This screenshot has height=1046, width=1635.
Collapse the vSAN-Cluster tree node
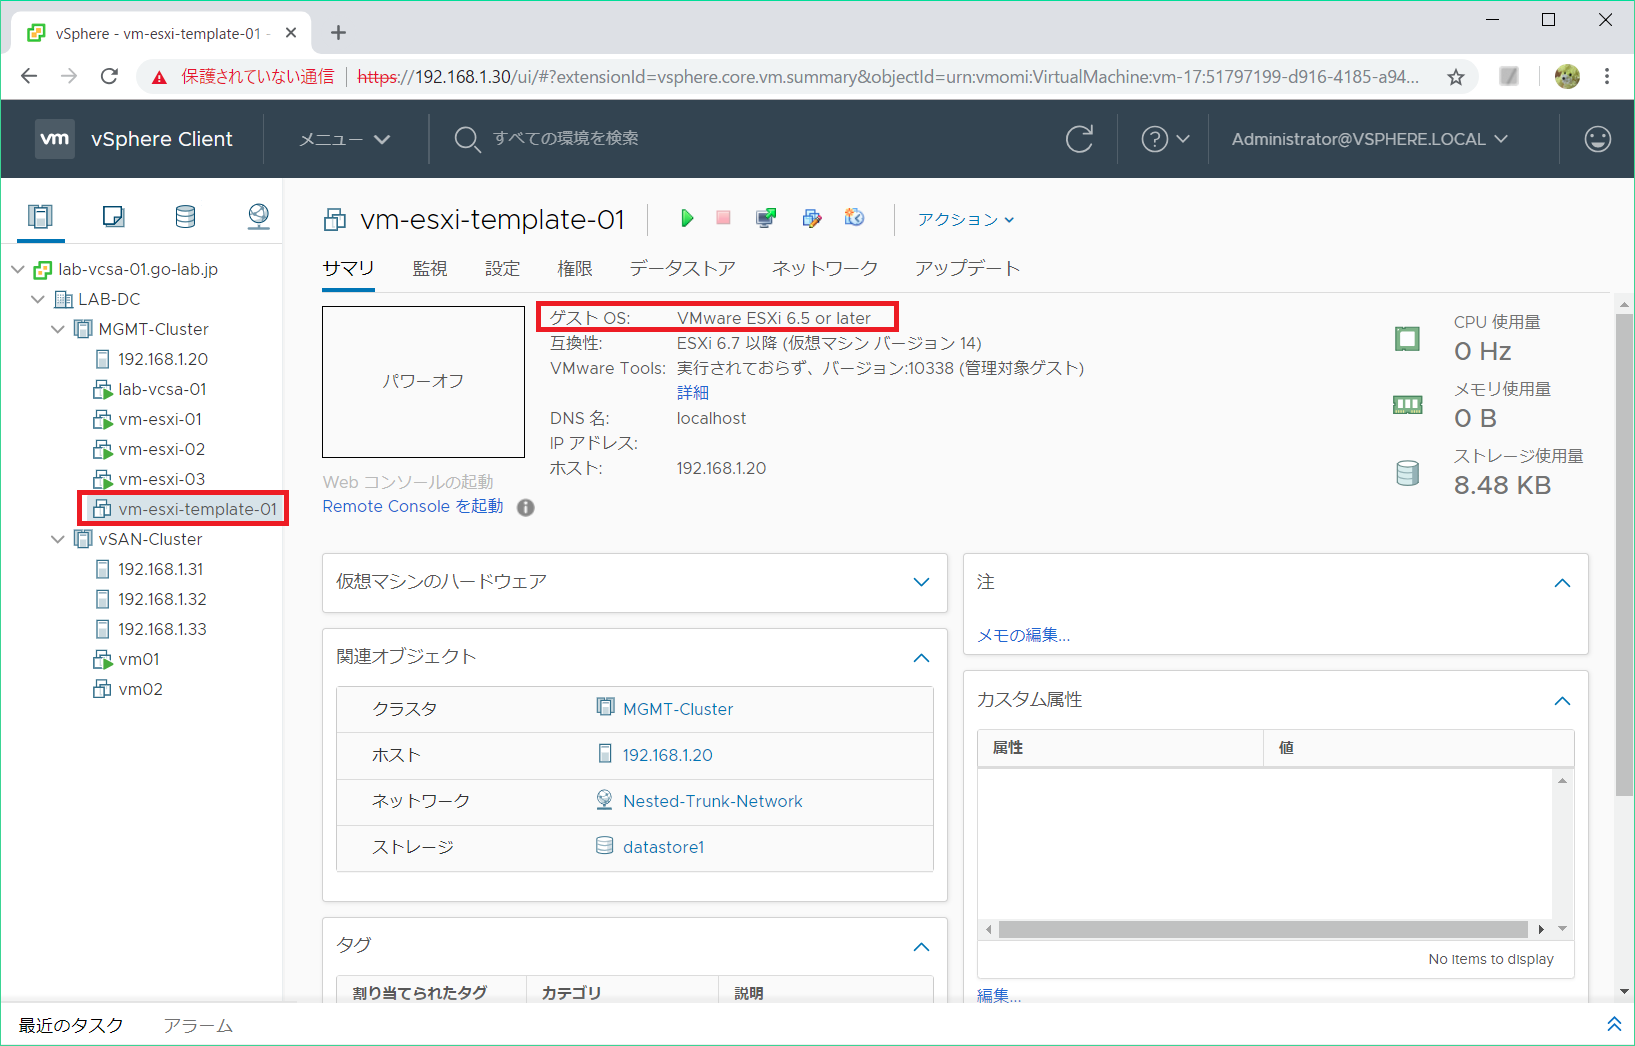click(x=58, y=539)
